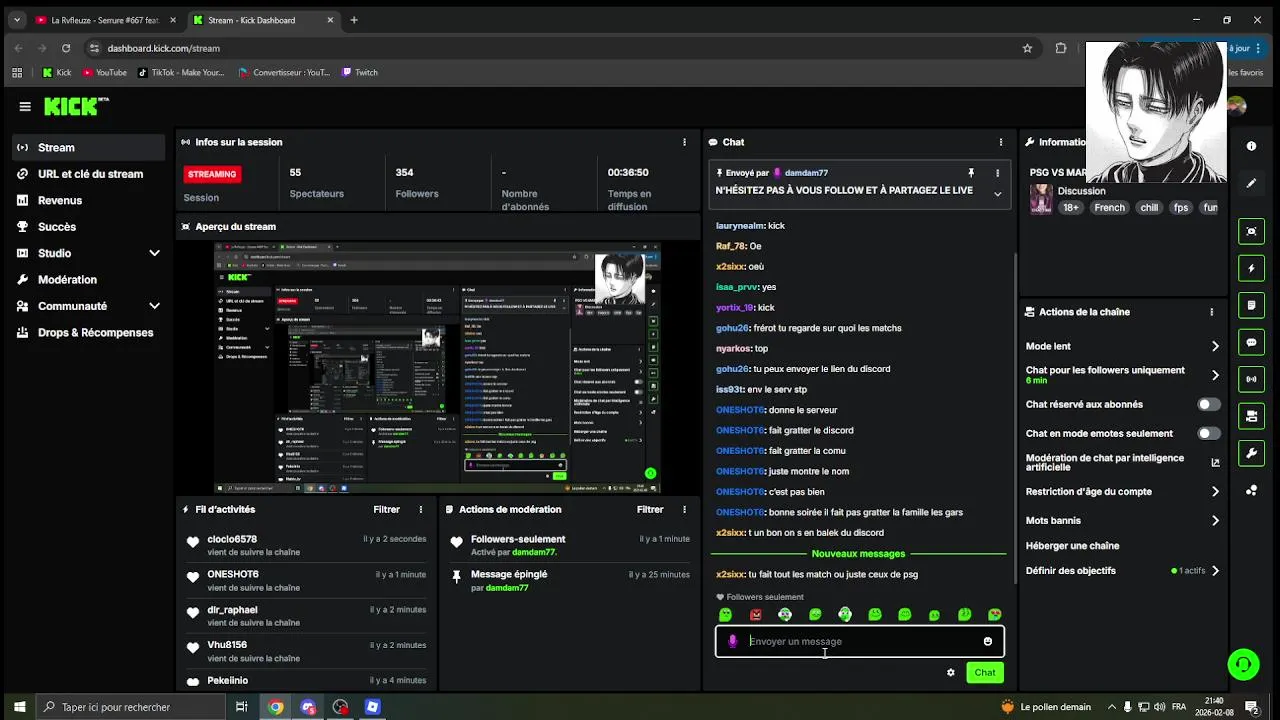Click the French stream tag
The width and height of the screenshot is (1280, 720).
[1109, 208]
